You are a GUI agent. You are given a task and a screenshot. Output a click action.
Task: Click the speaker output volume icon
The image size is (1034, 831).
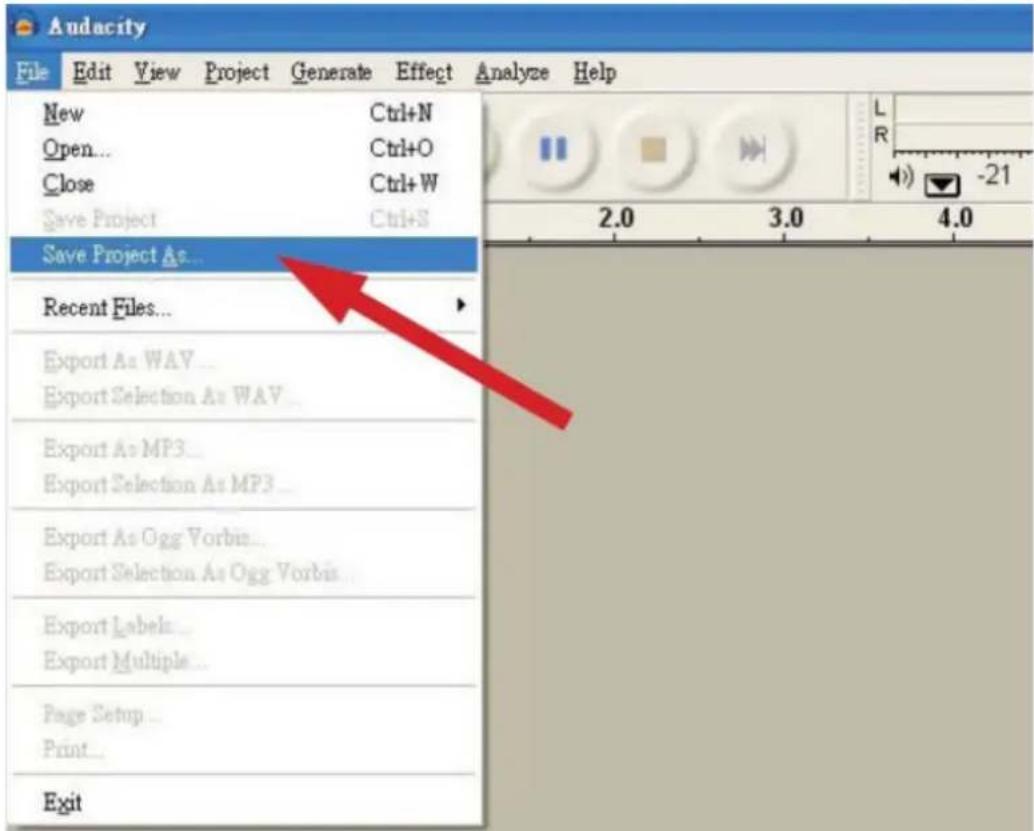click(901, 177)
